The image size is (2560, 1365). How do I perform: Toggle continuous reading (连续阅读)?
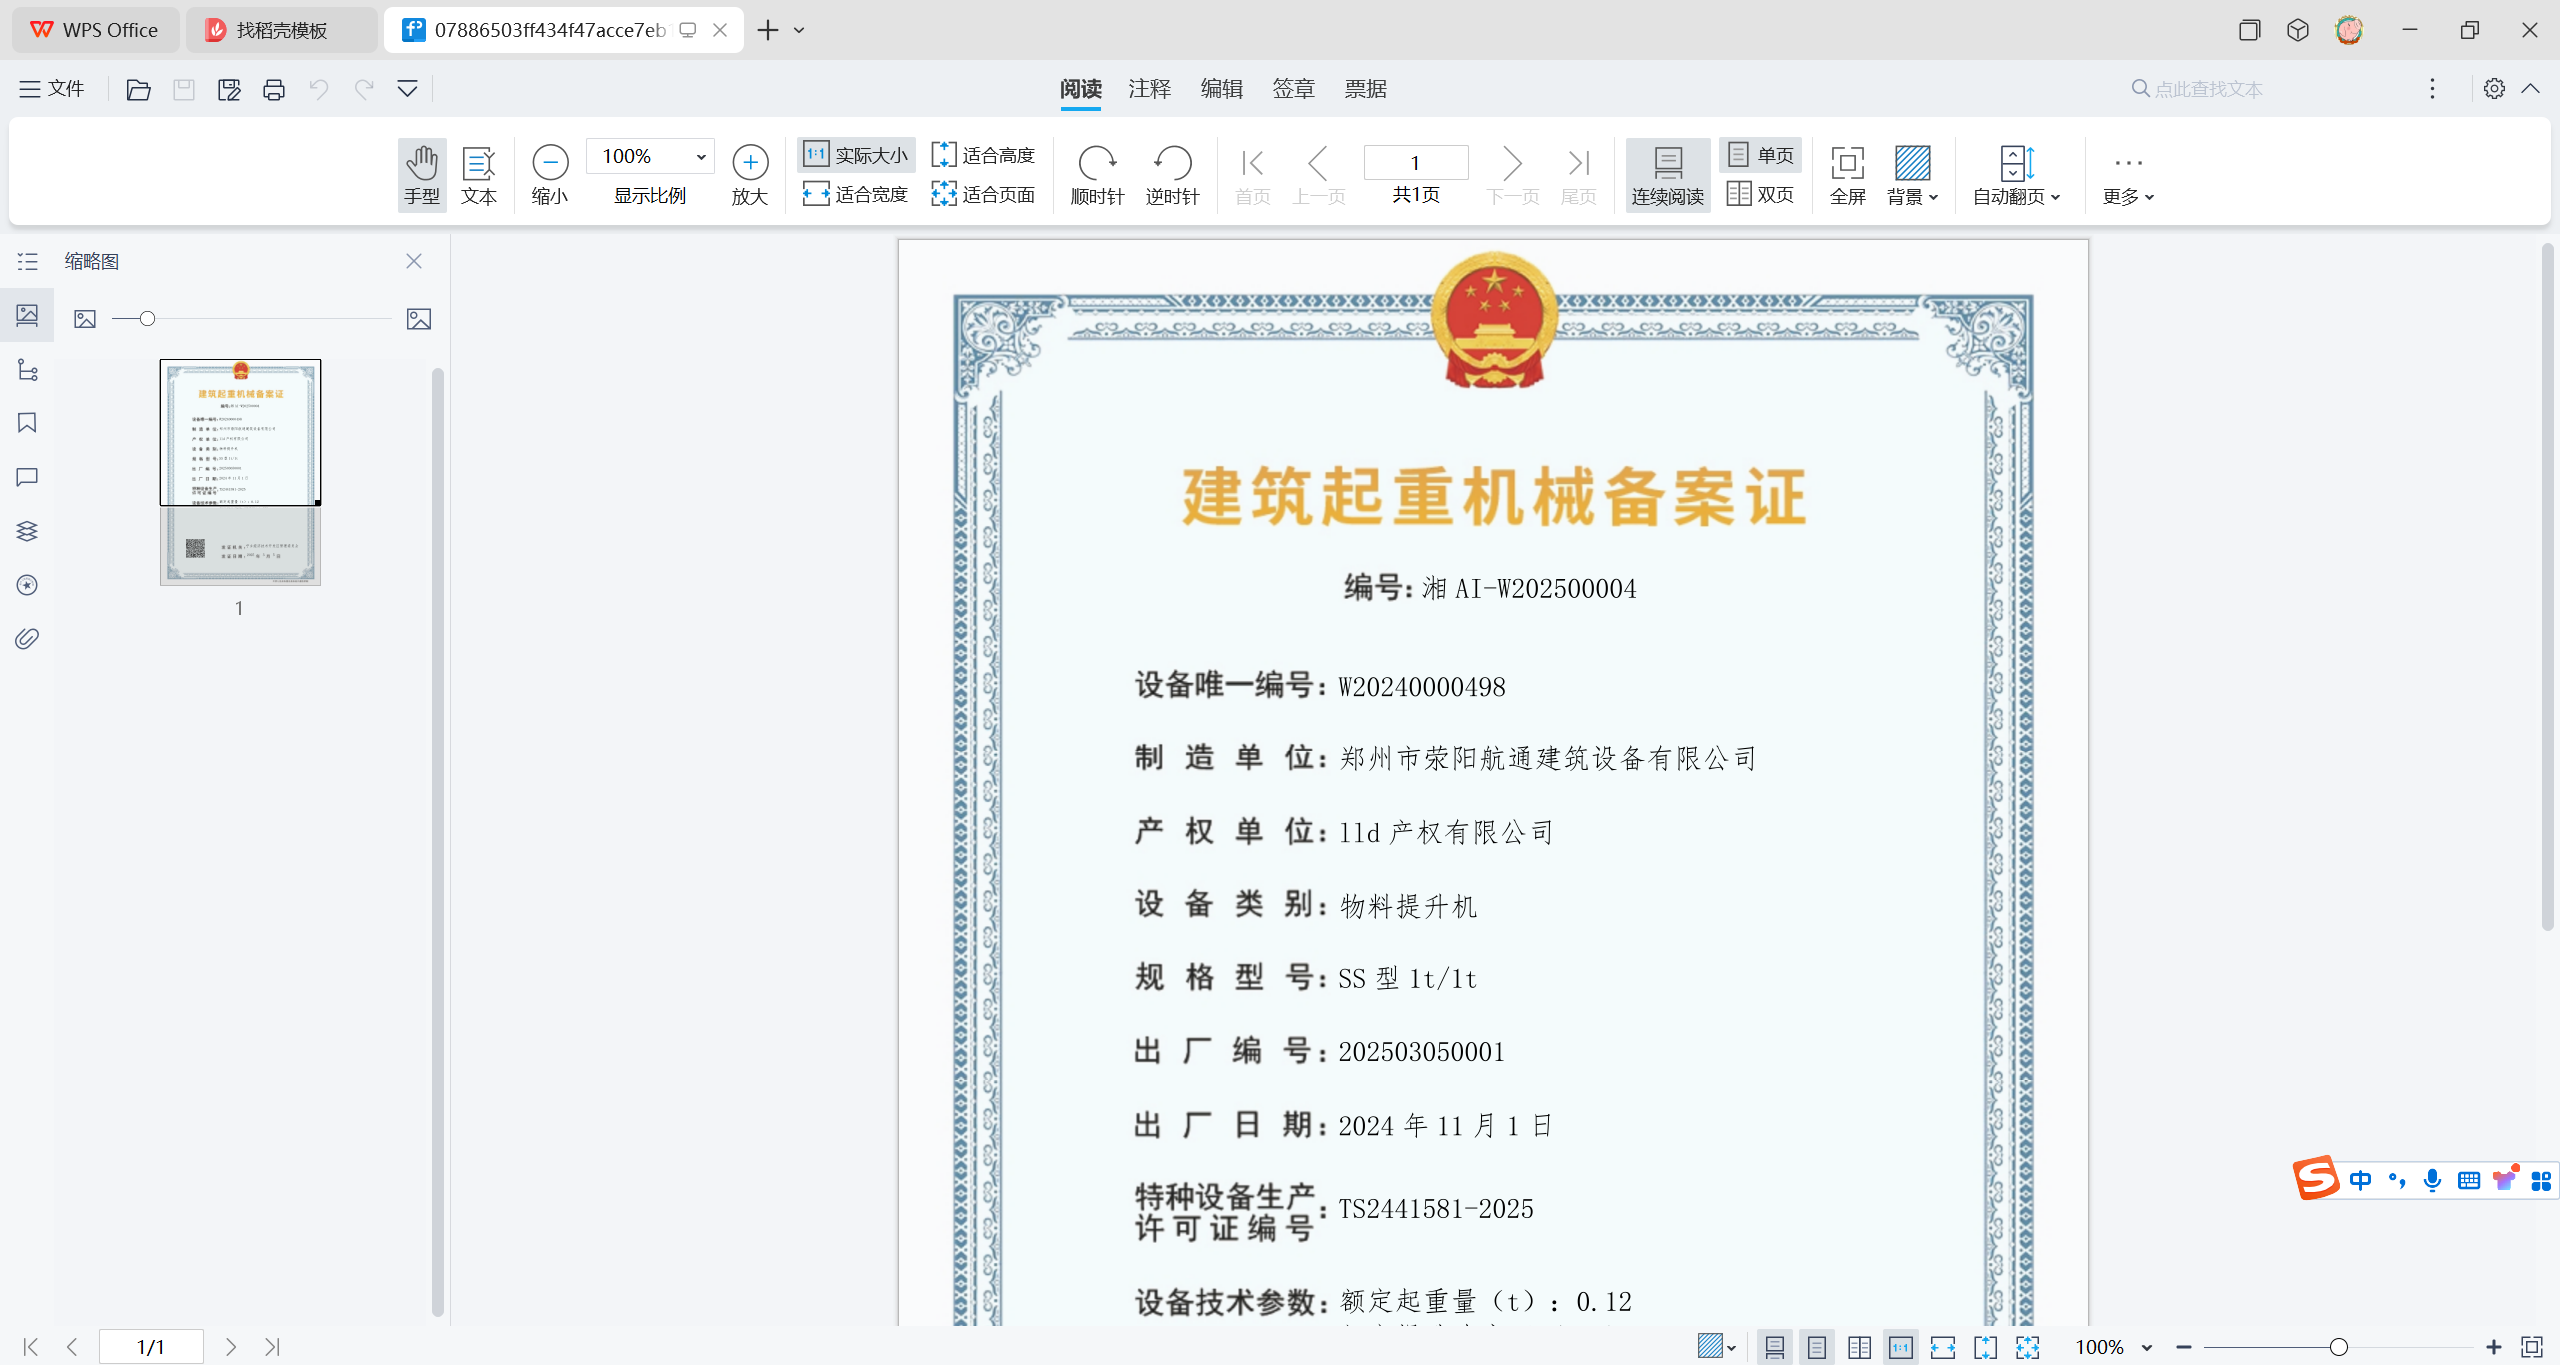pos(1667,175)
